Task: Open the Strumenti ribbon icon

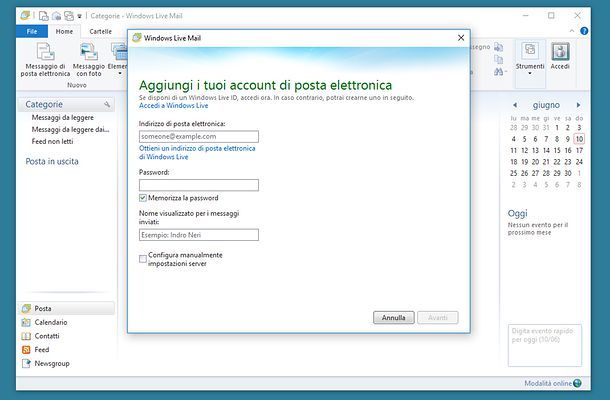Action: coord(529,51)
